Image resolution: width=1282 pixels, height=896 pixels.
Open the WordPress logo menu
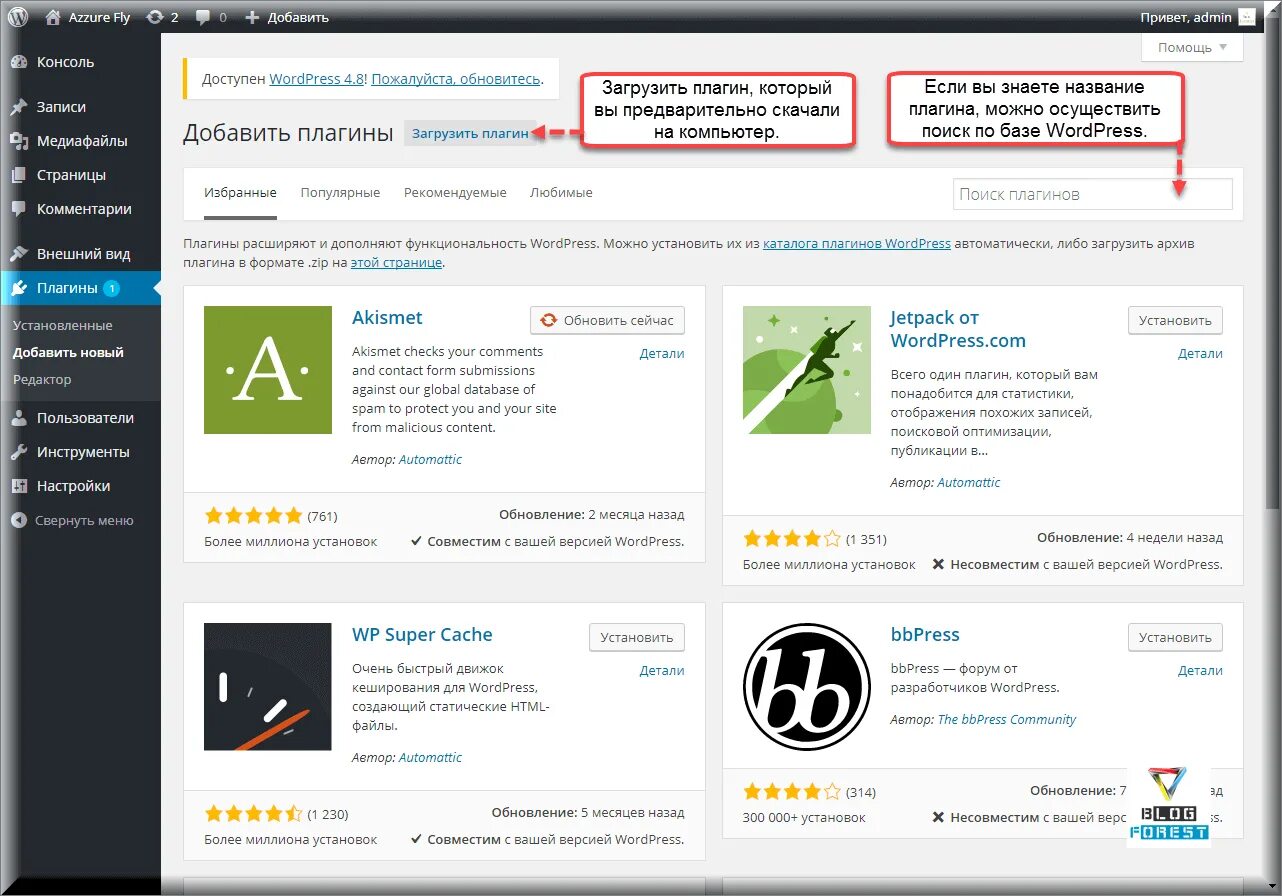point(18,17)
